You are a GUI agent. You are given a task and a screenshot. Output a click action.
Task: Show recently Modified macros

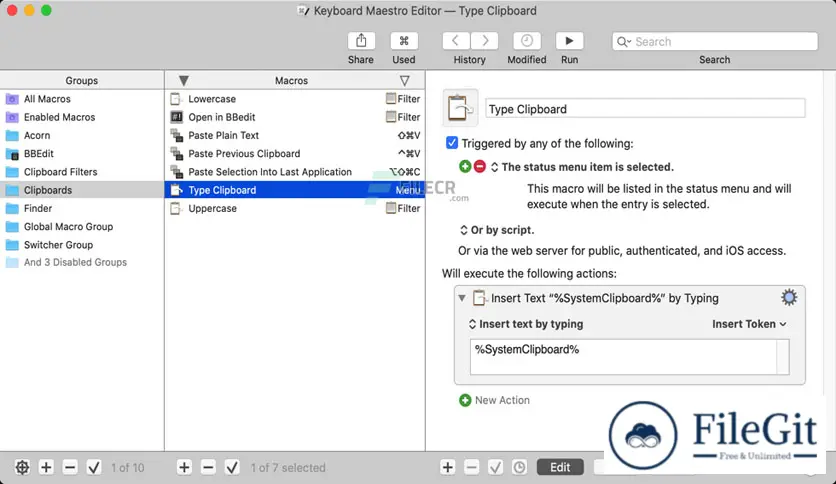pos(527,41)
